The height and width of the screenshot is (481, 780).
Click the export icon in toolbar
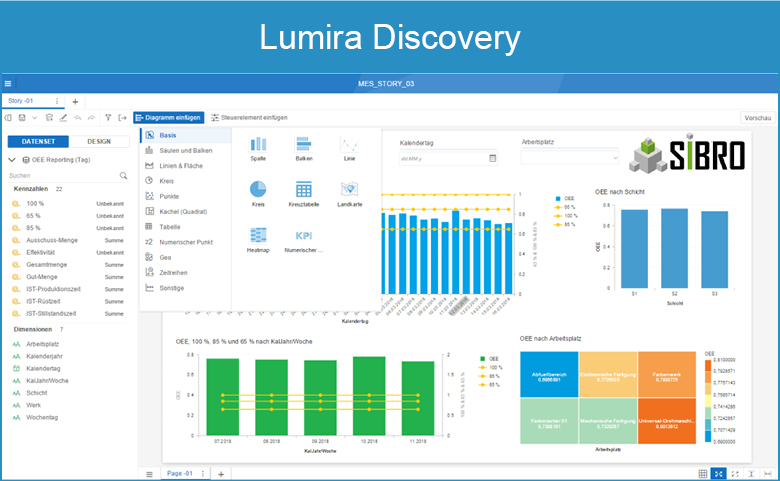[122, 118]
